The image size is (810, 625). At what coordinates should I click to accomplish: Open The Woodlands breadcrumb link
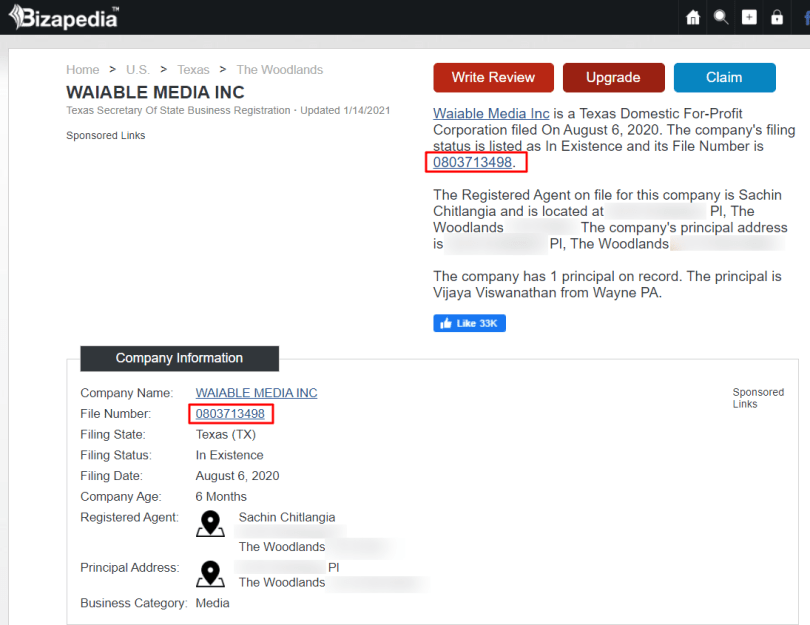click(279, 70)
